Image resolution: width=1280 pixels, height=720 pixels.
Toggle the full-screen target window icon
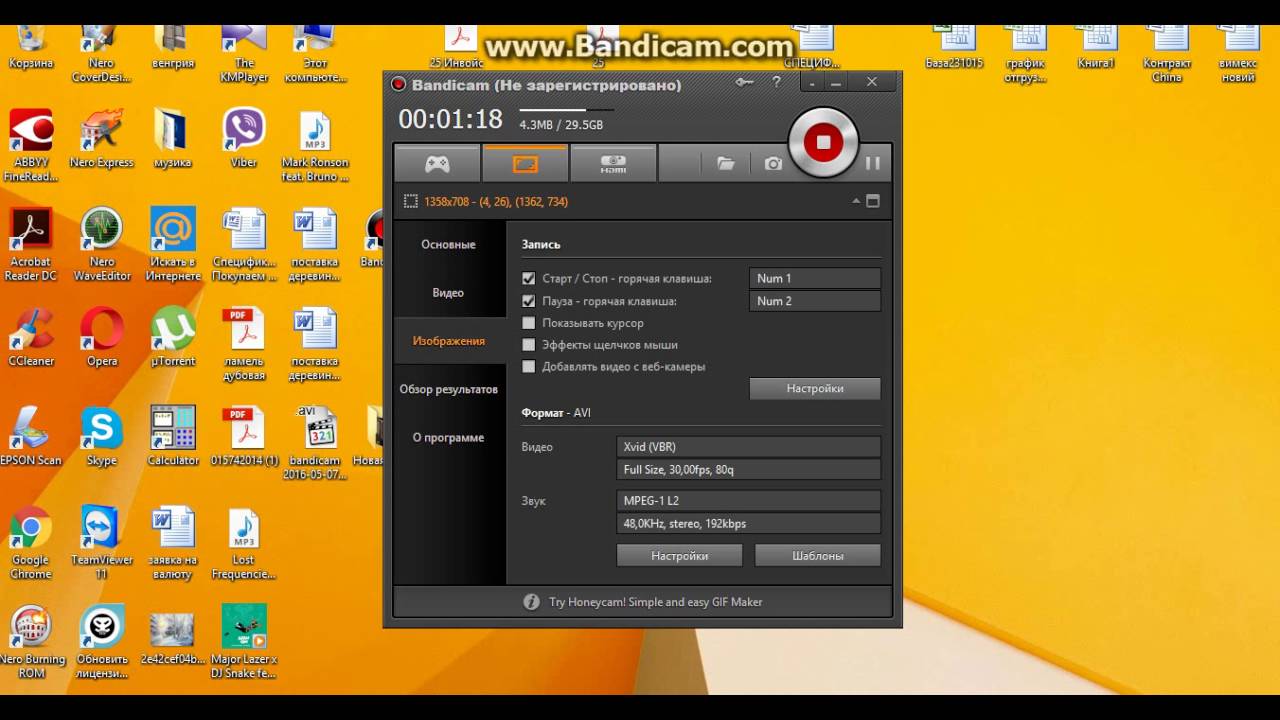873,201
